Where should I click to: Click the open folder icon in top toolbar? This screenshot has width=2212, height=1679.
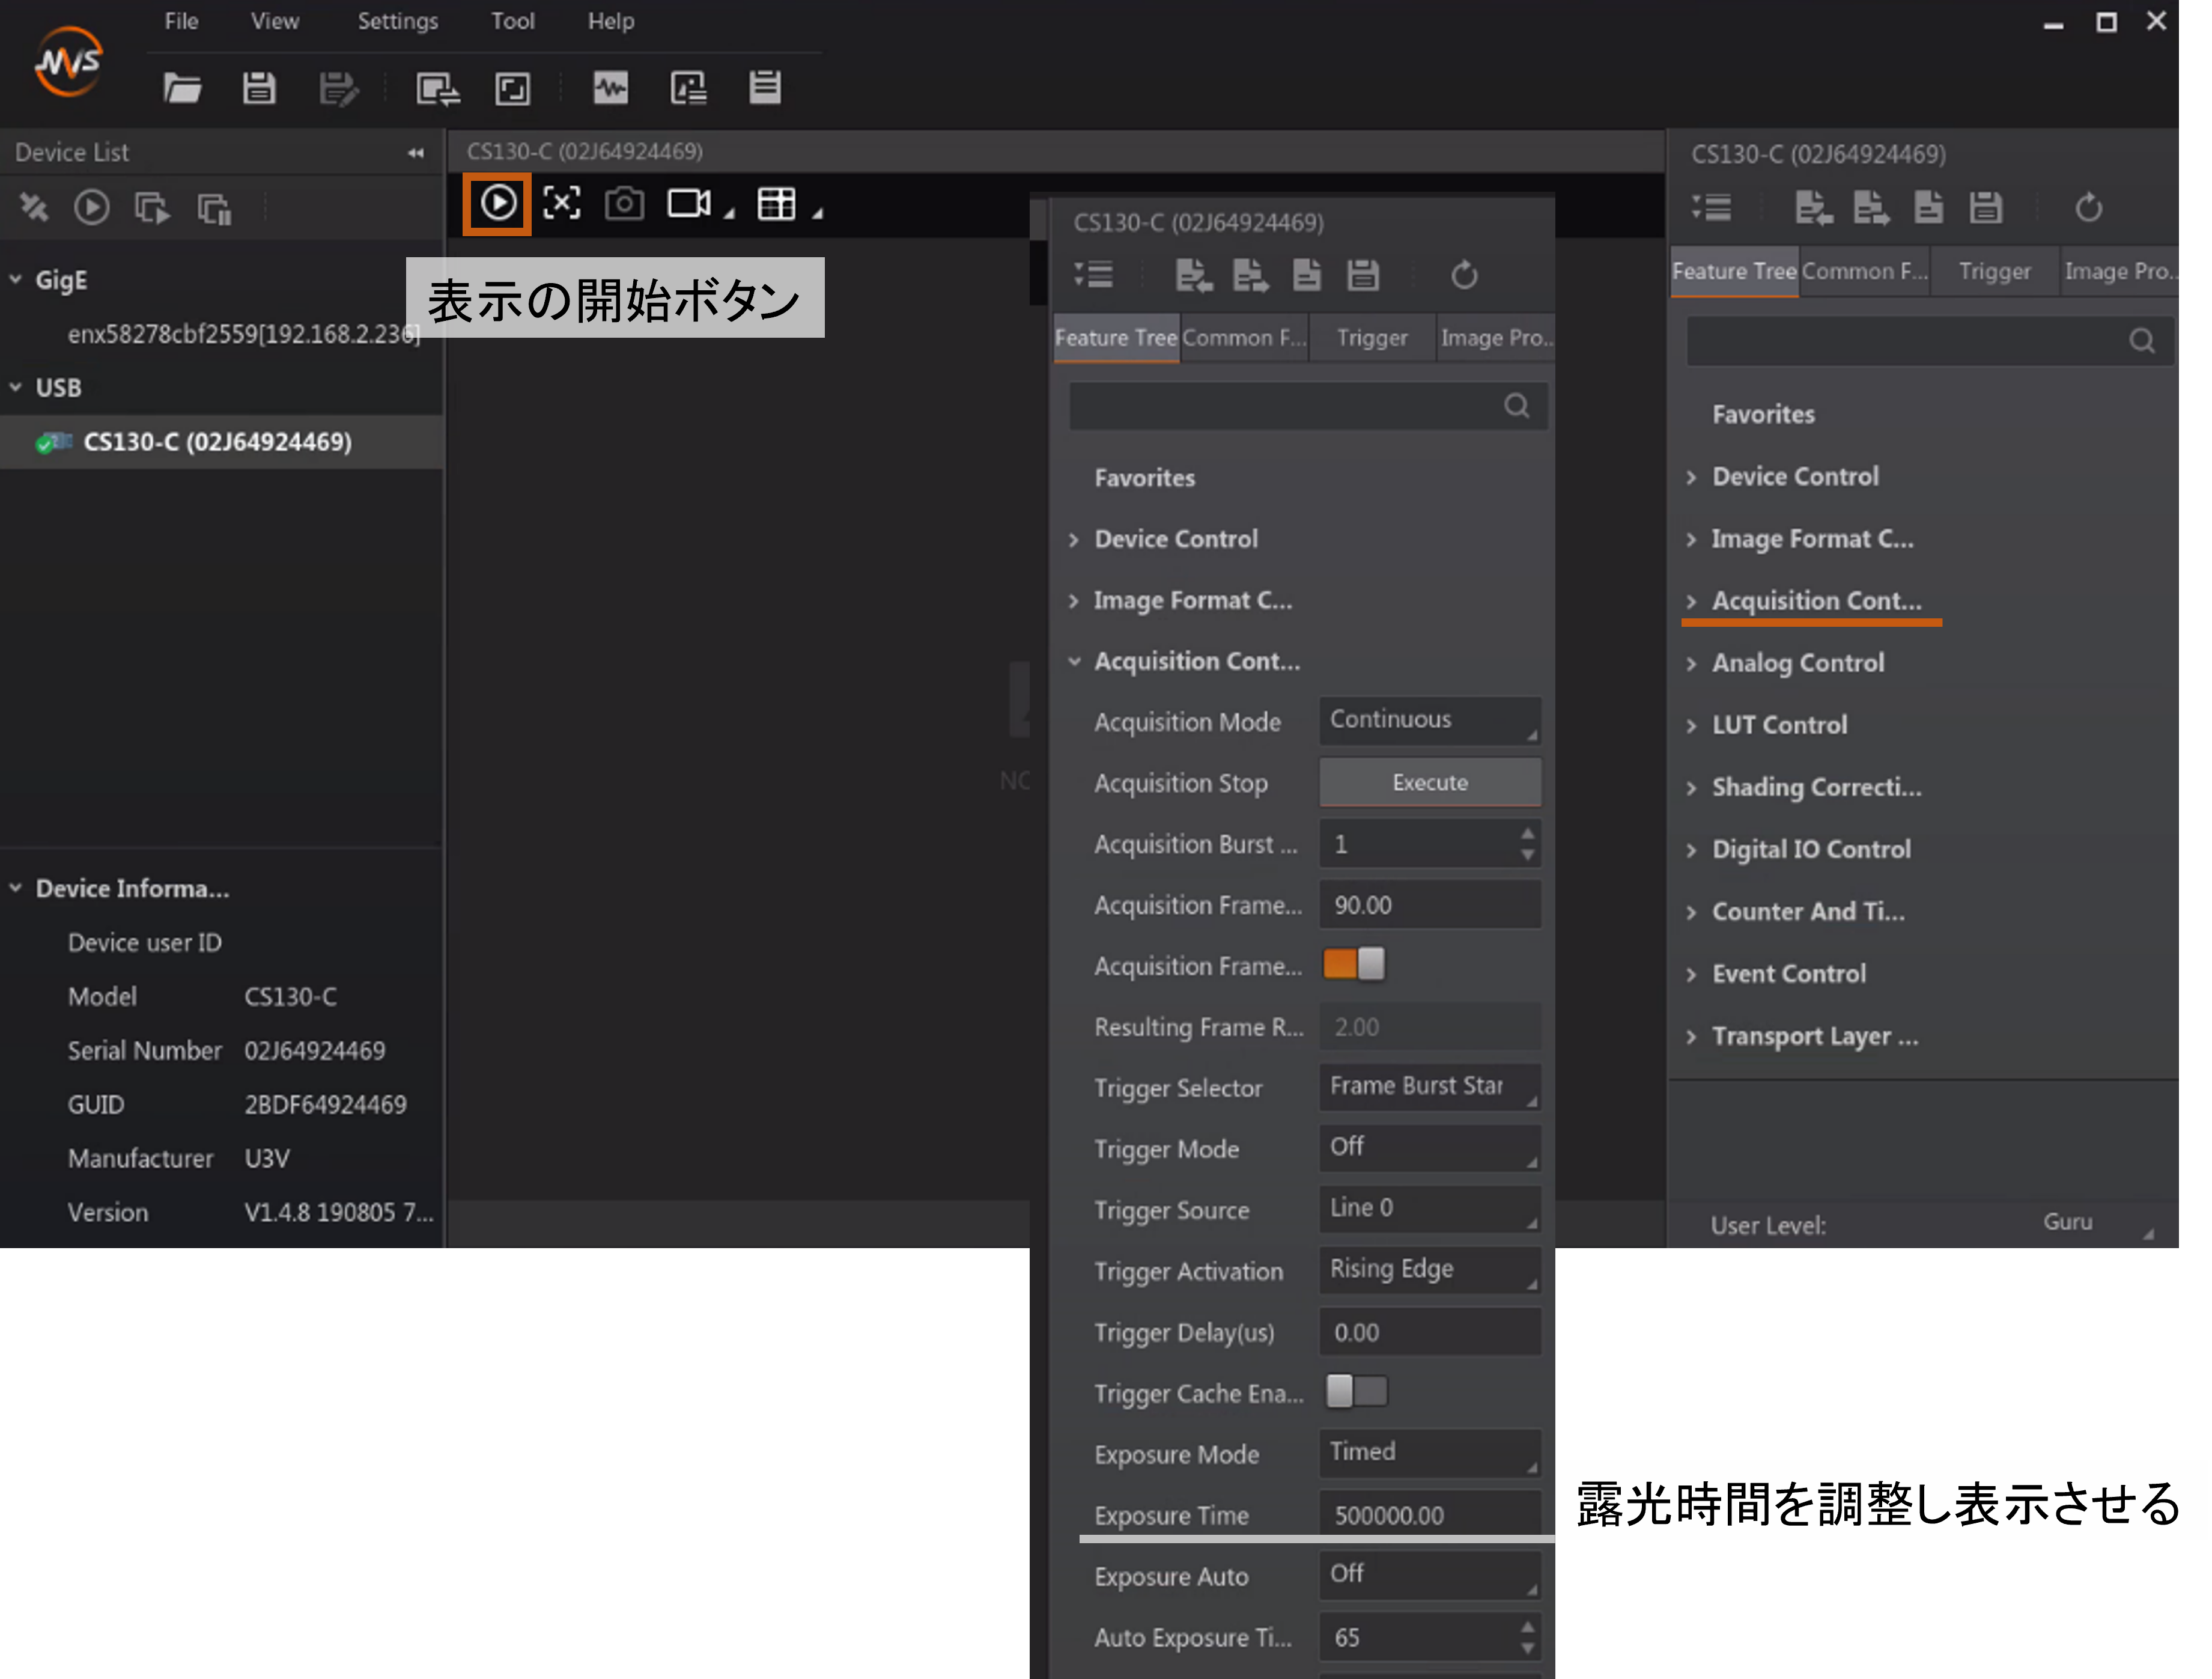click(182, 89)
